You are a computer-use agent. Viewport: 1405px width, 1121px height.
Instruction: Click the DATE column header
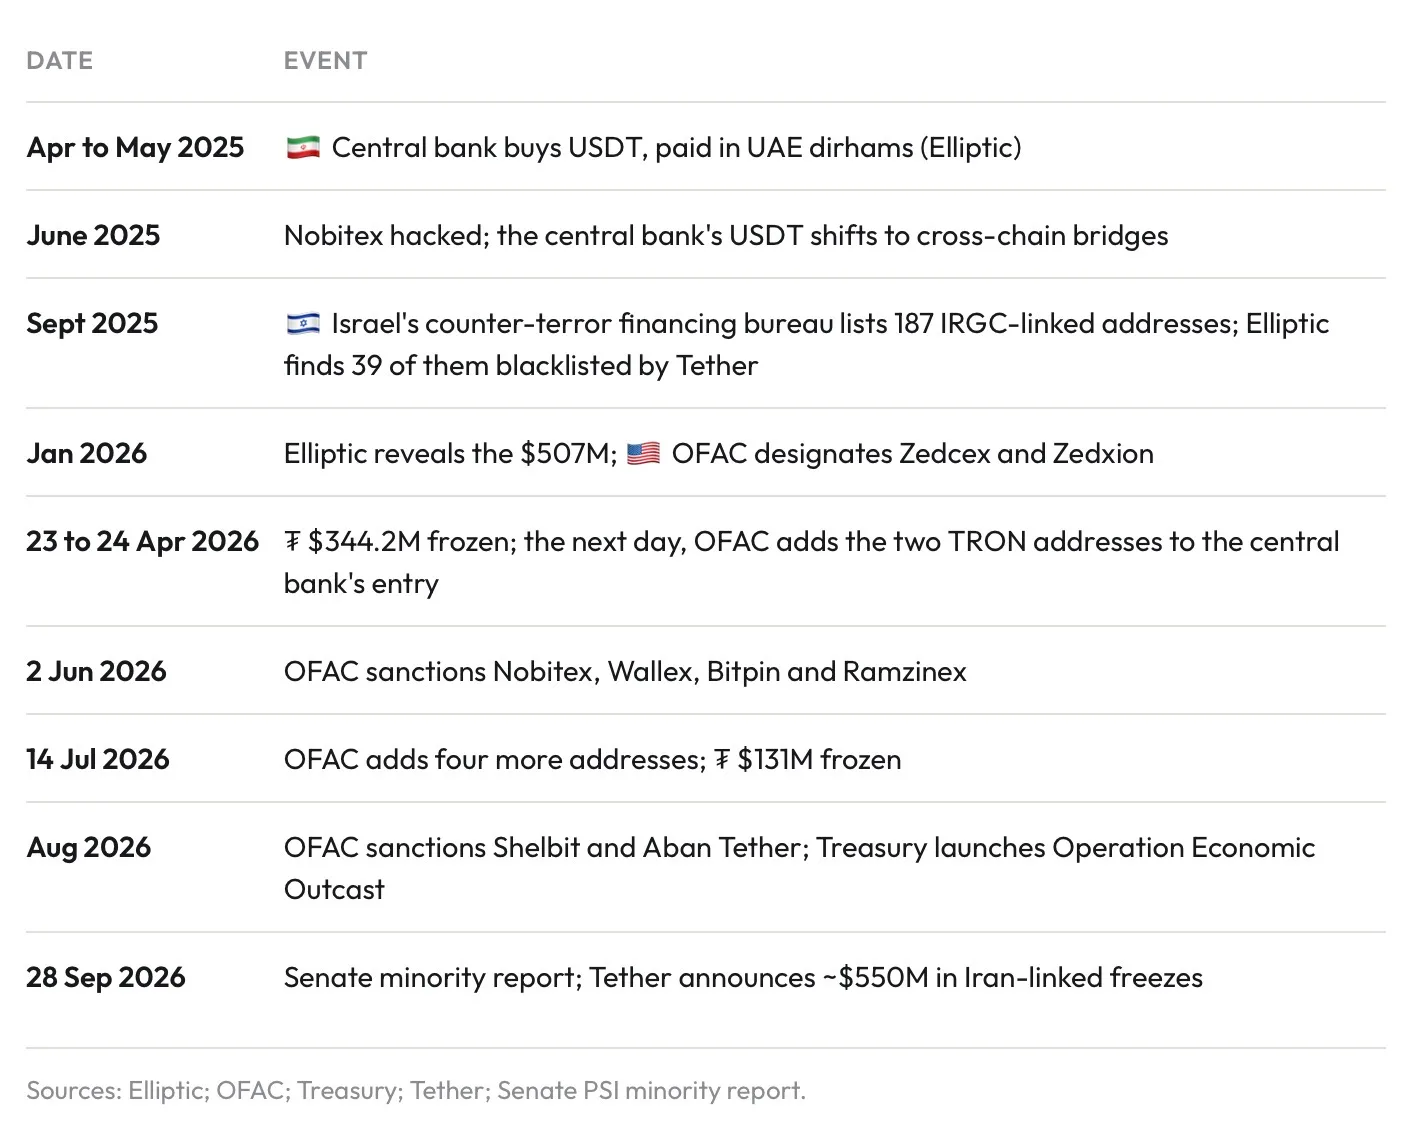[x=60, y=61]
